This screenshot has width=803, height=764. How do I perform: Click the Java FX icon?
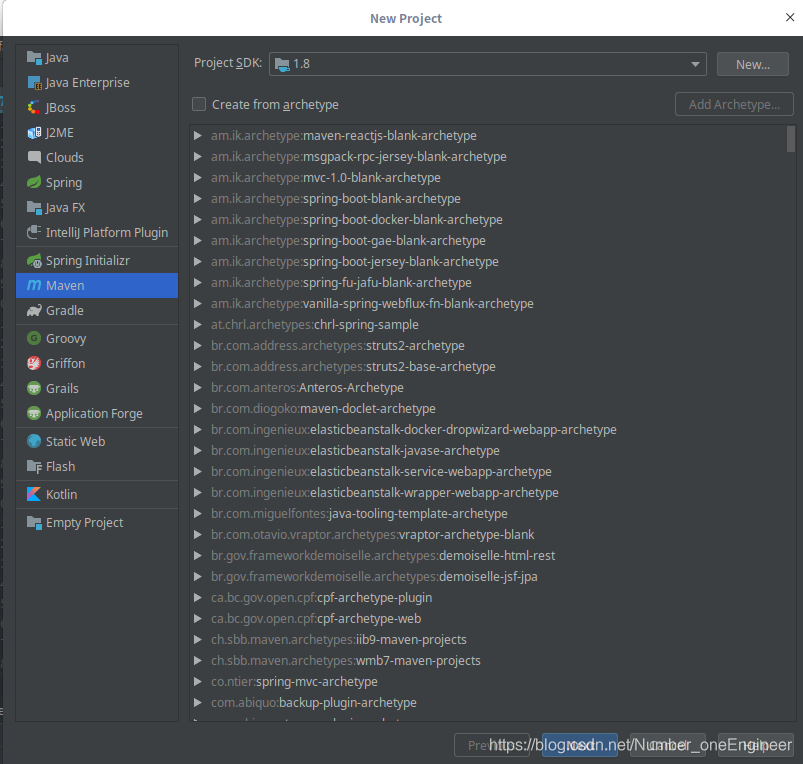pyautogui.click(x=34, y=207)
